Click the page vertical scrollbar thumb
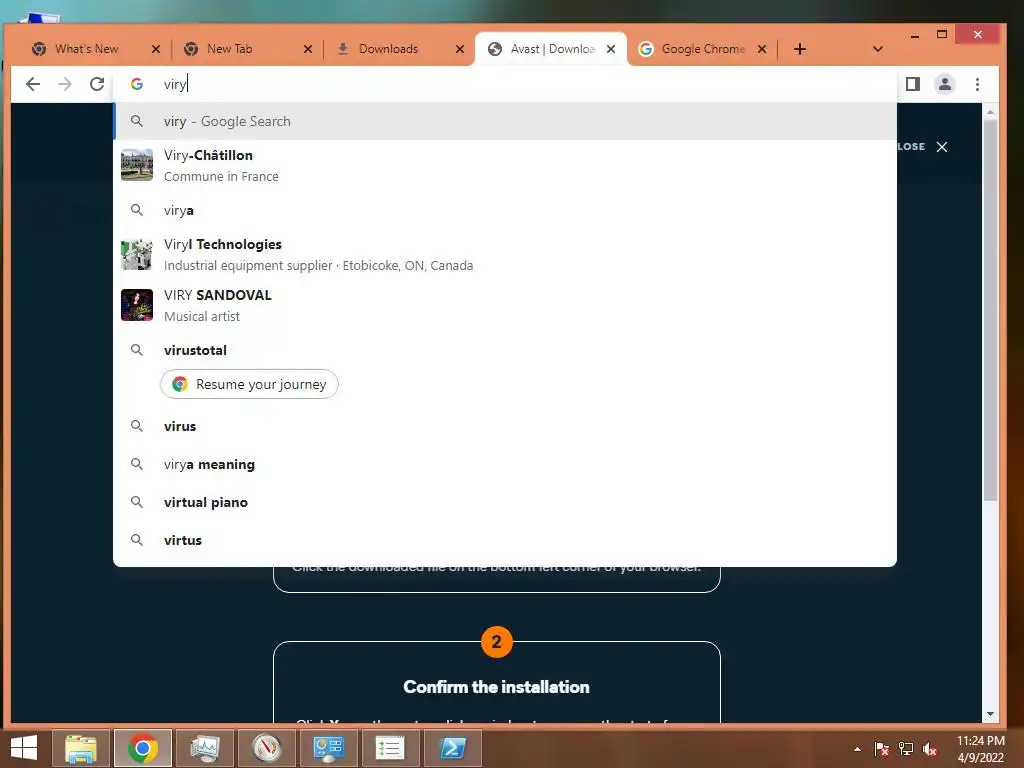Viewport: 1024px width, 768px height. [x=990, y=310]
